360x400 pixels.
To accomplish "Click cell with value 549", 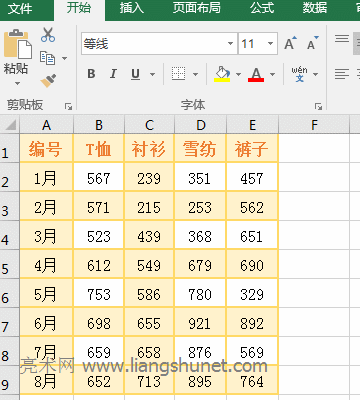I will click(x=149, y=264).
